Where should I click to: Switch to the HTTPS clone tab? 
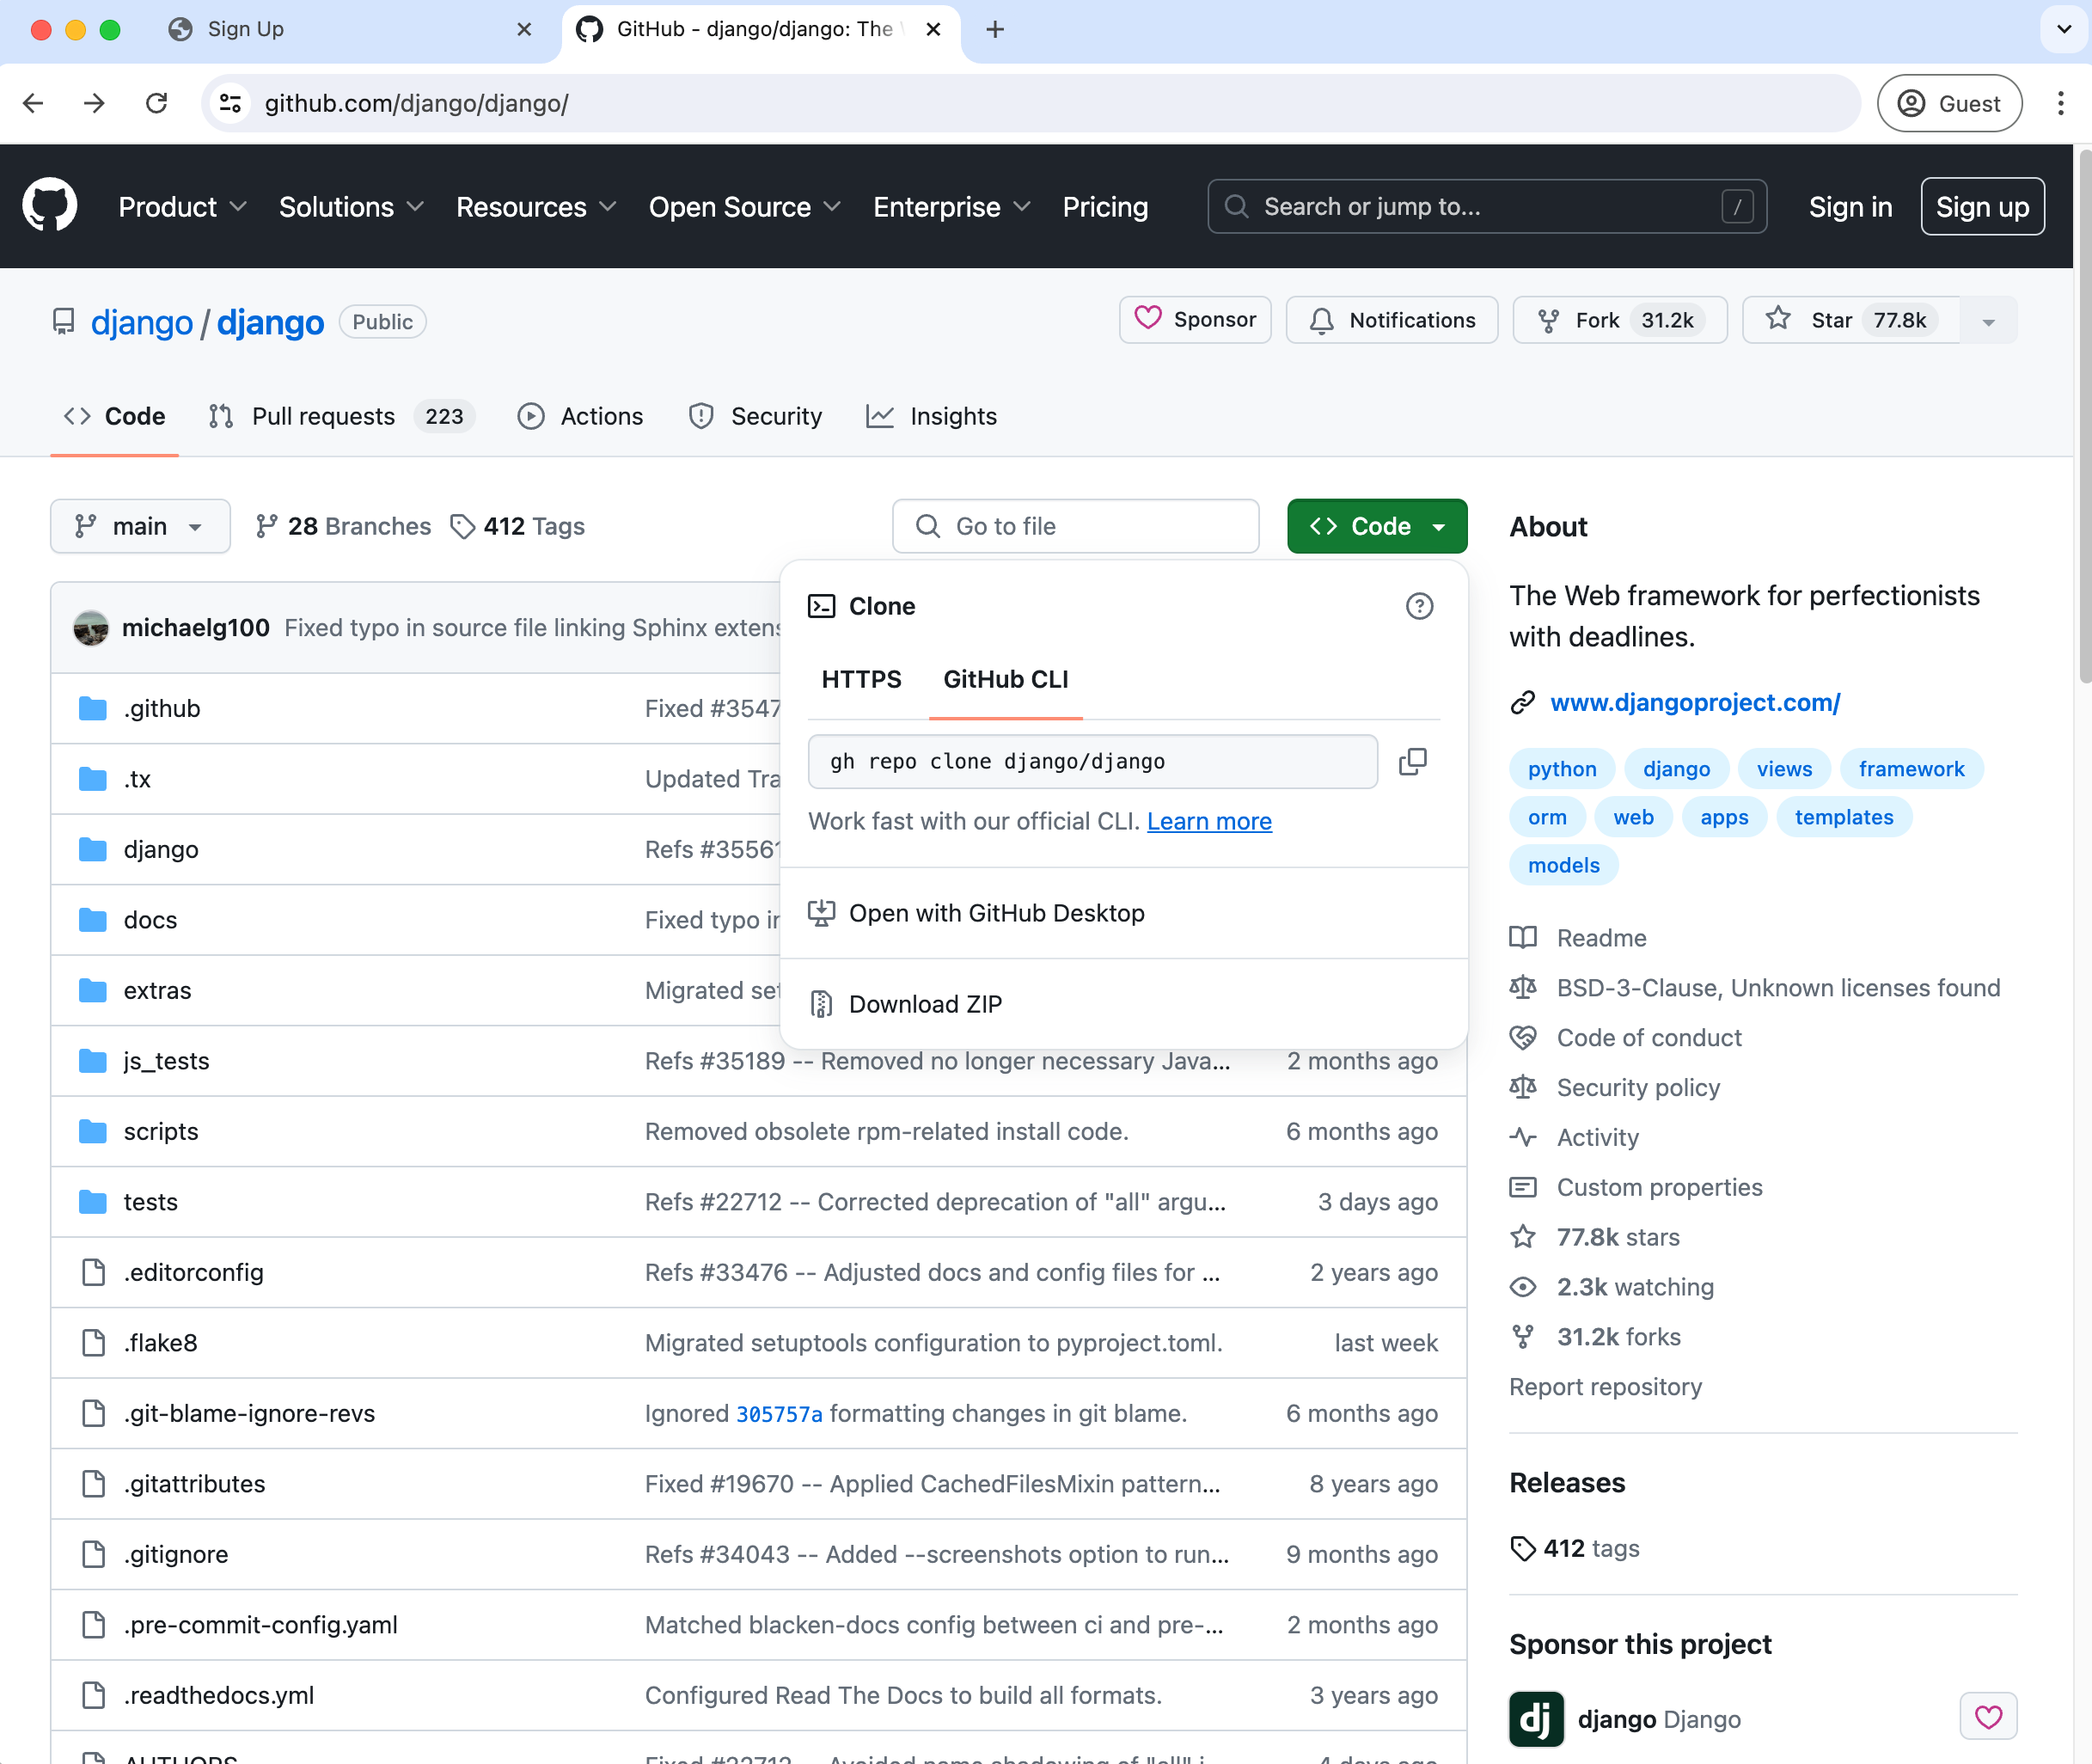pyautogui.click(x=861, y=679)
